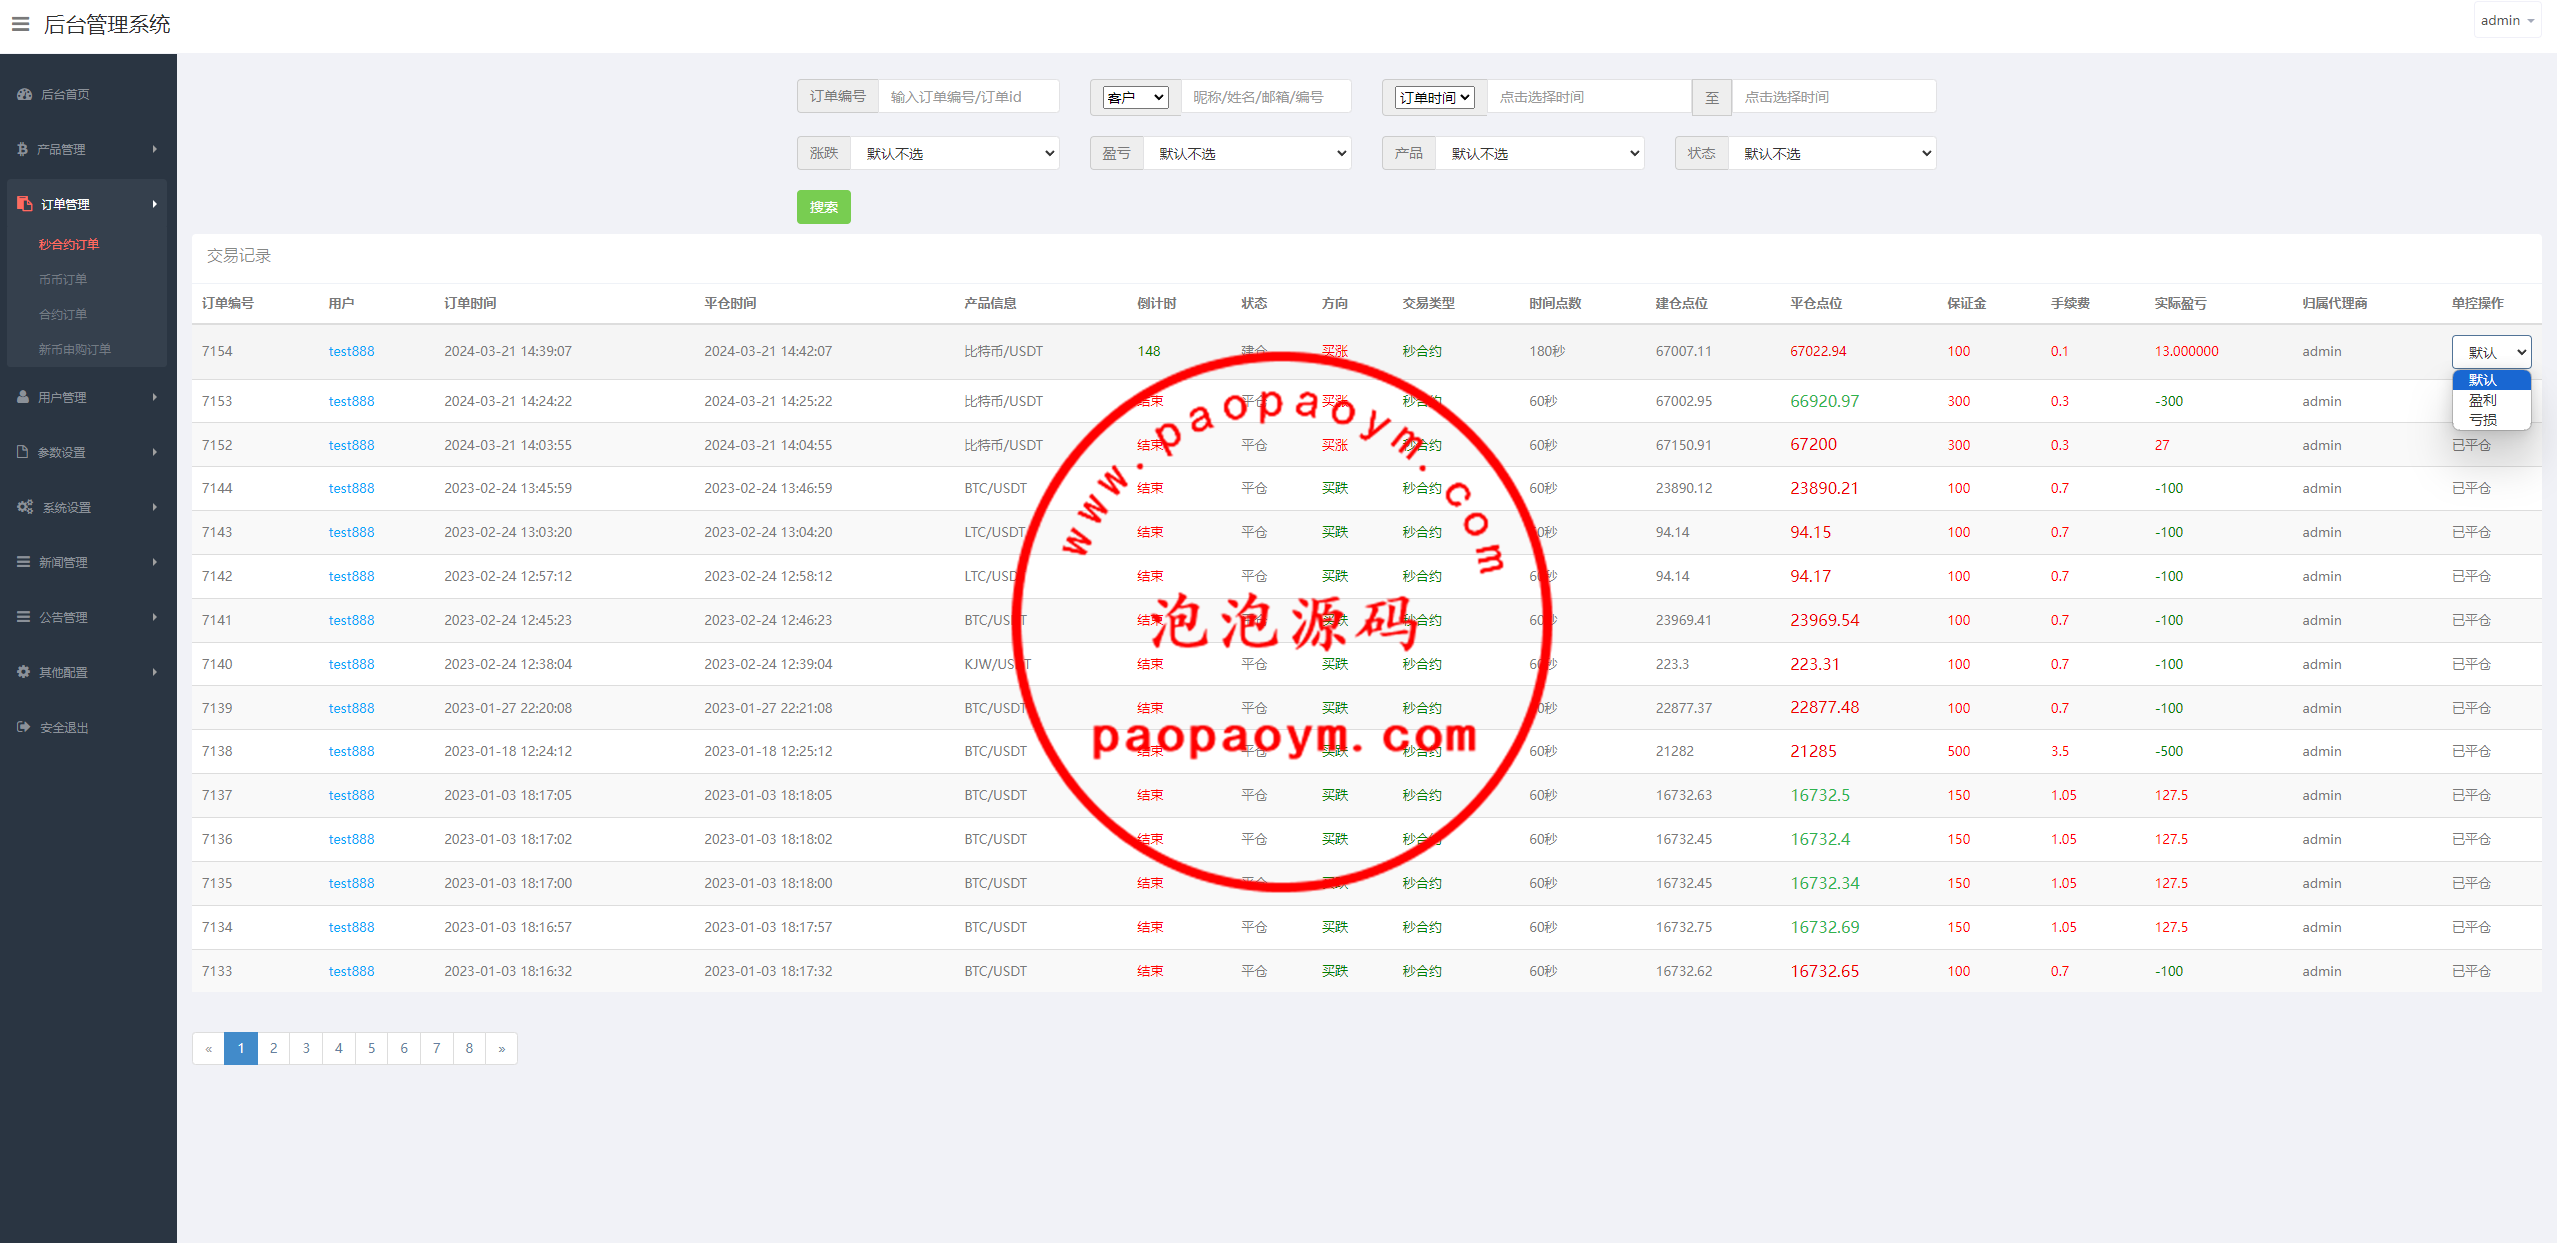The width and height of the screenshot is (2557, 1243).
Task: Toggle the hamburger sidebar menu icon
Action: (x=20, y=24)
